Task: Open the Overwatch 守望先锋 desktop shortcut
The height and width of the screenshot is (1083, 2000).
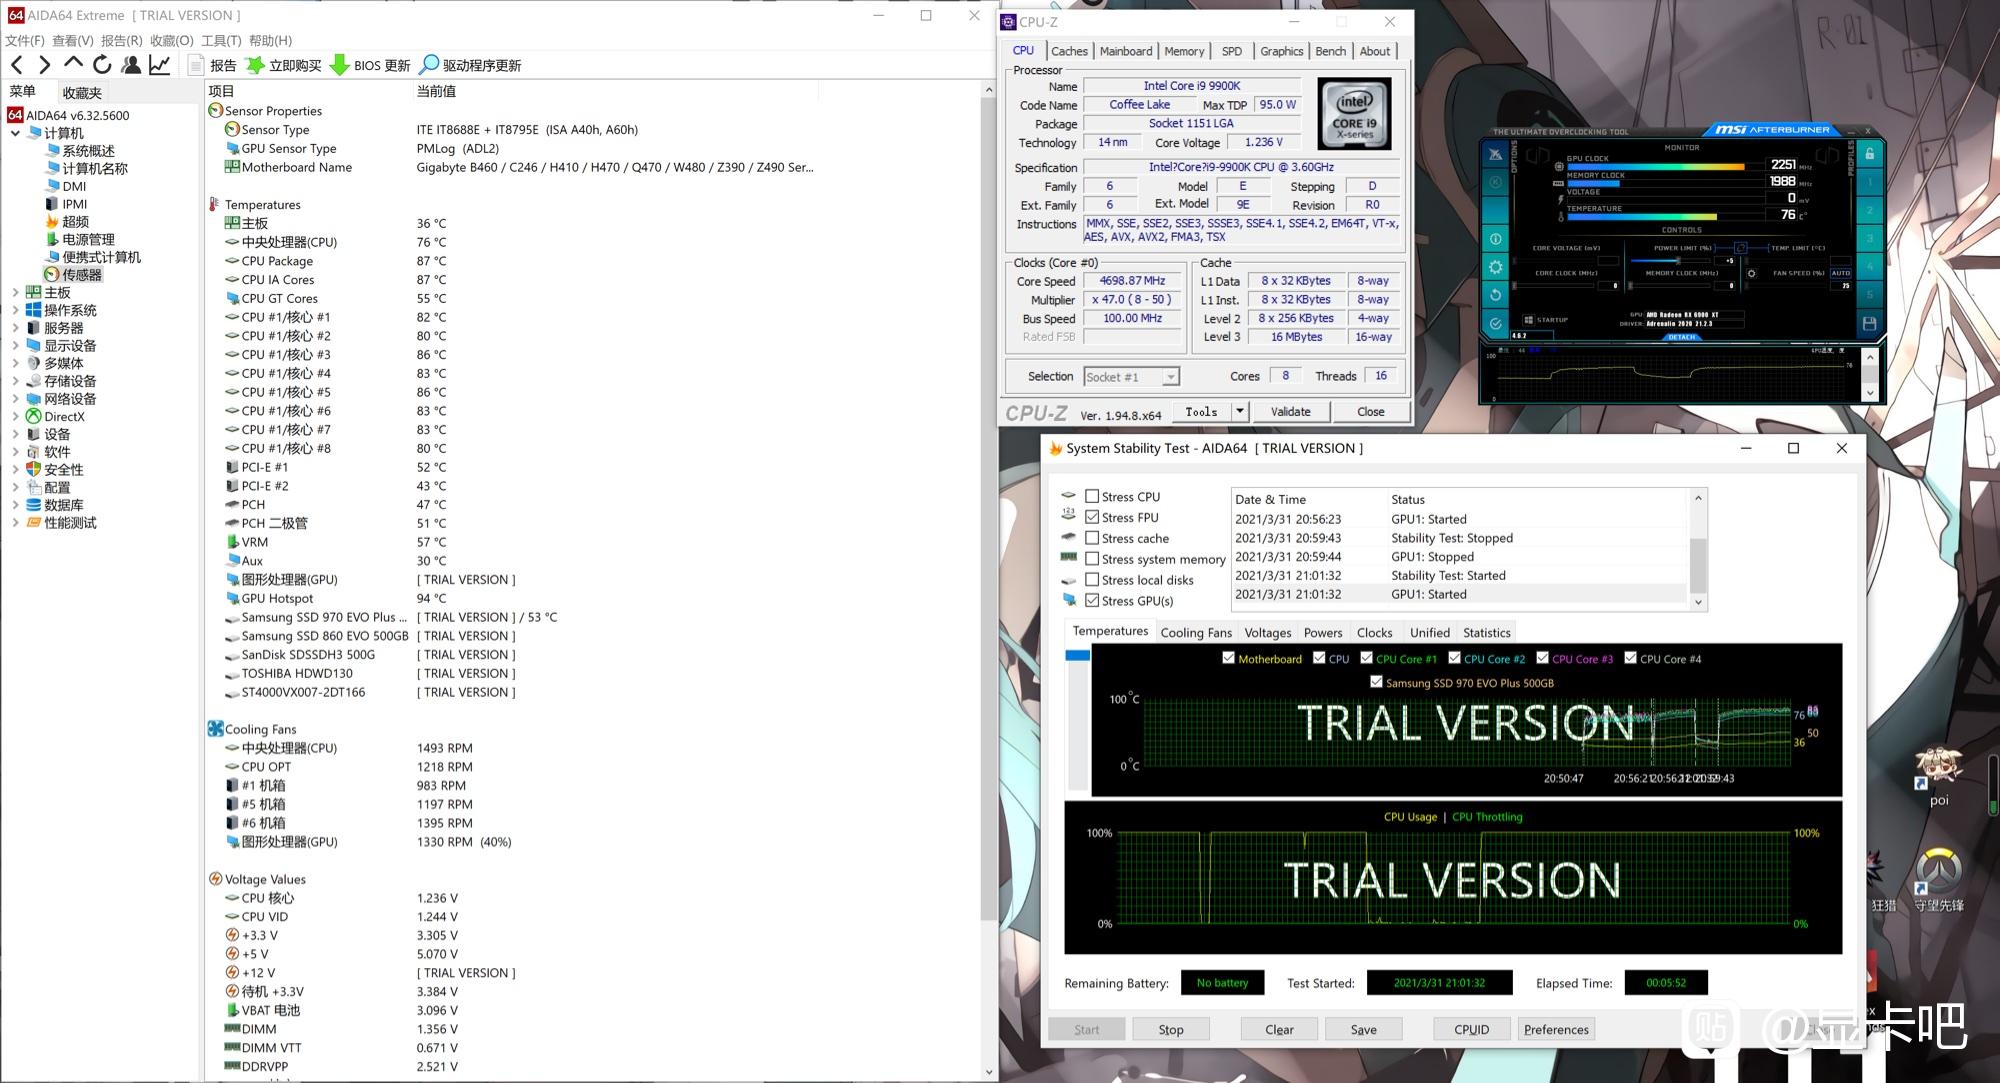Action: [x=1938, y=880]
